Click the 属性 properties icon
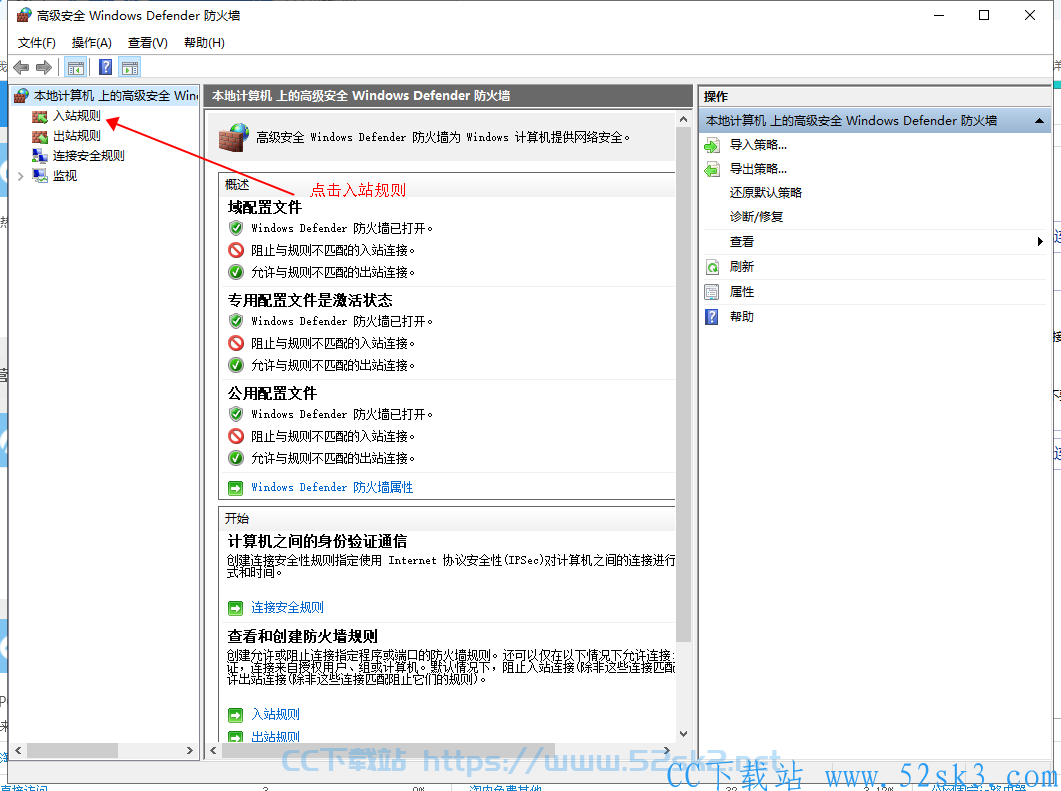This screenshot has height=791, width=1061. click(x=712, y=292)
